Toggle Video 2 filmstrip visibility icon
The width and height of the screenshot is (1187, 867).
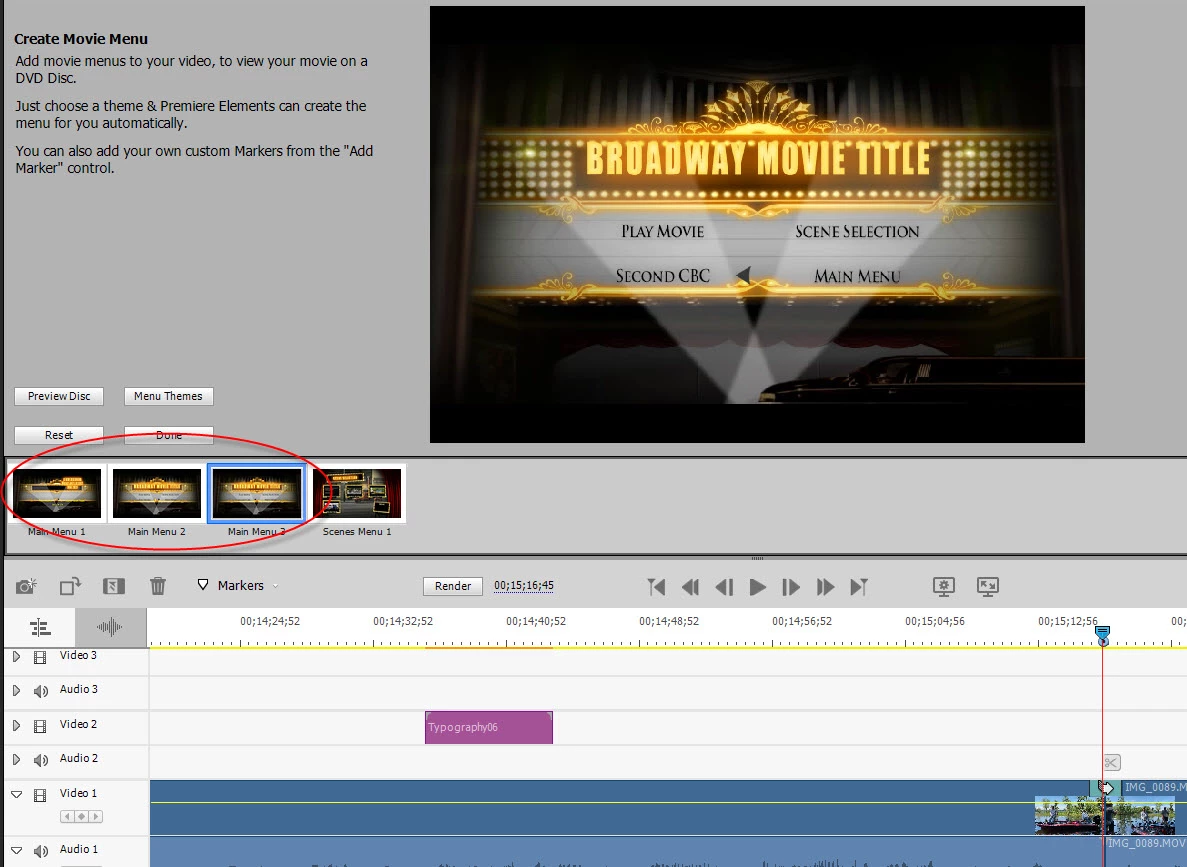coord(40,726)
